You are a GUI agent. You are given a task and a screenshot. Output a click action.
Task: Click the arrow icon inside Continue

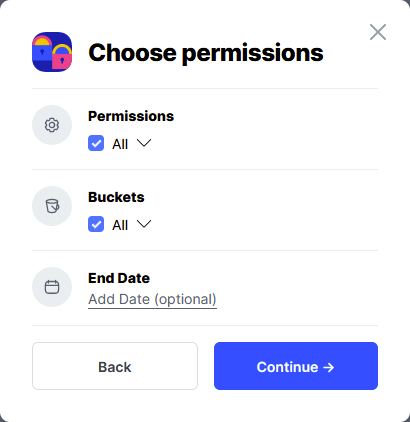pos(329,367)
